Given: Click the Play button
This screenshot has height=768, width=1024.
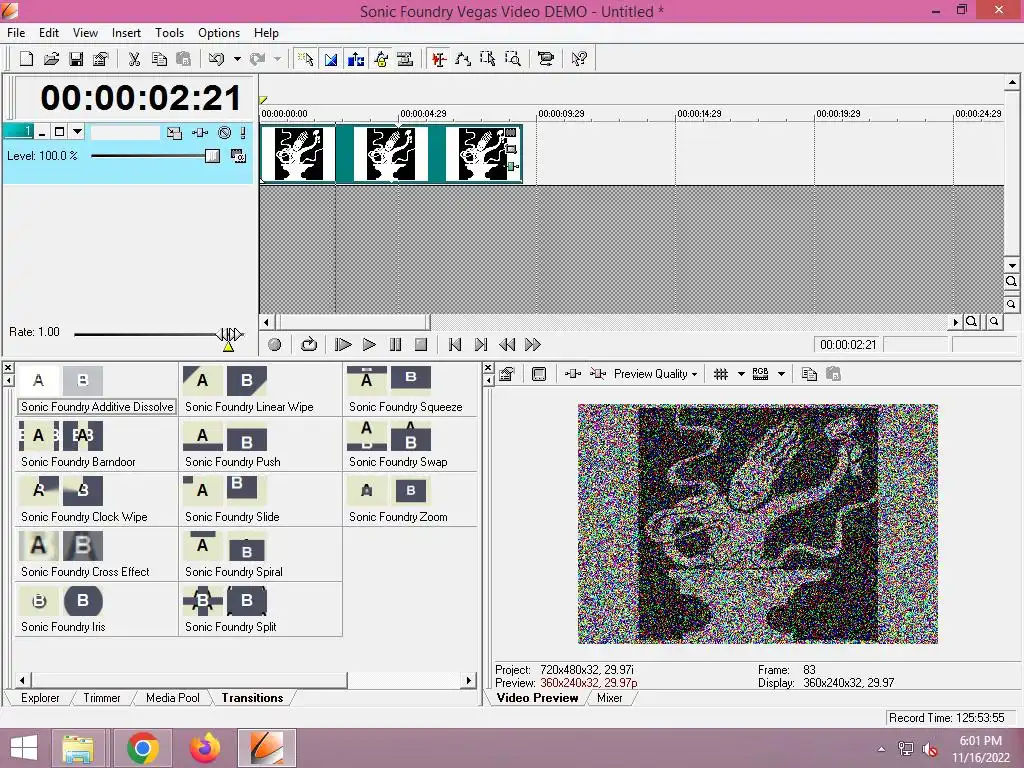Looking at the screenshot, I should click(x=369, y=344).
